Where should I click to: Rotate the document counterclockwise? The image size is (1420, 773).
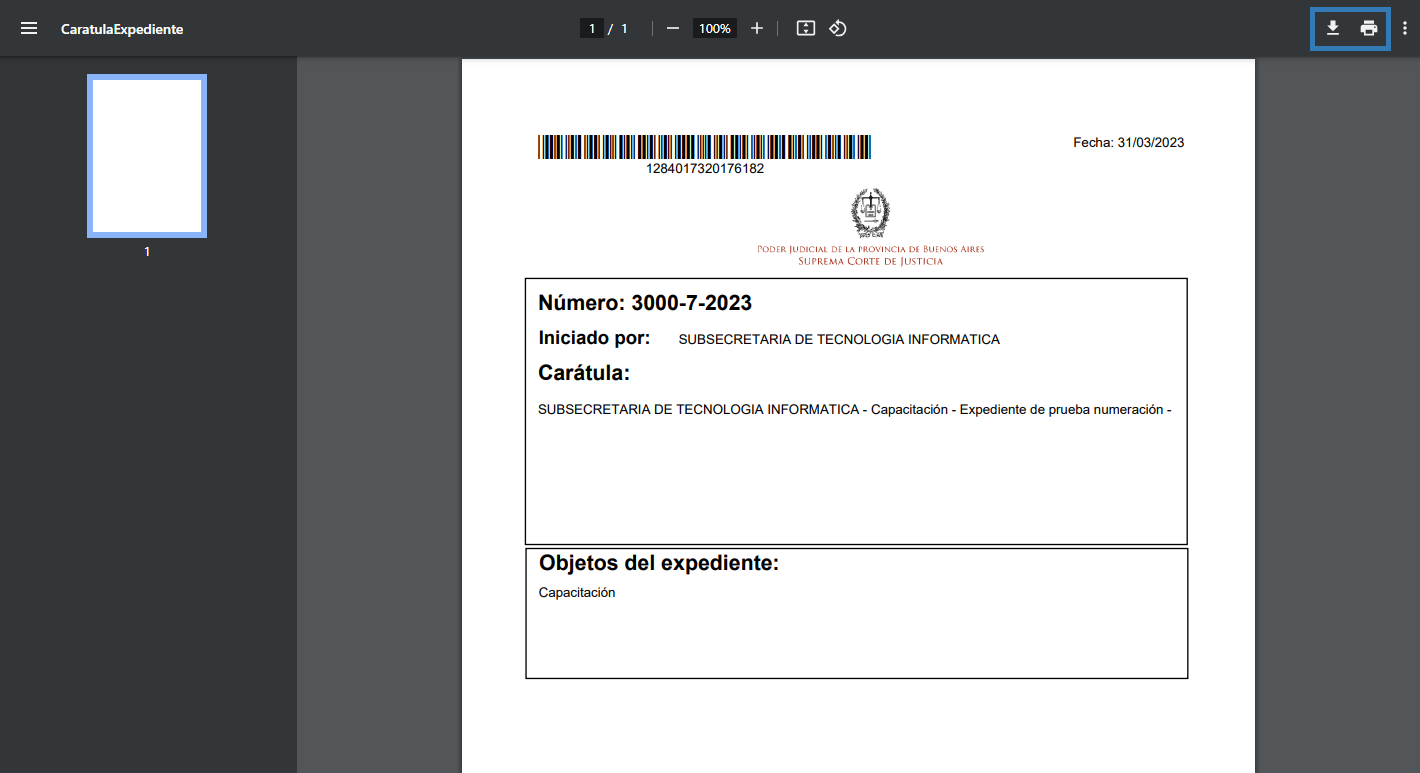click(x=838, y=29)
